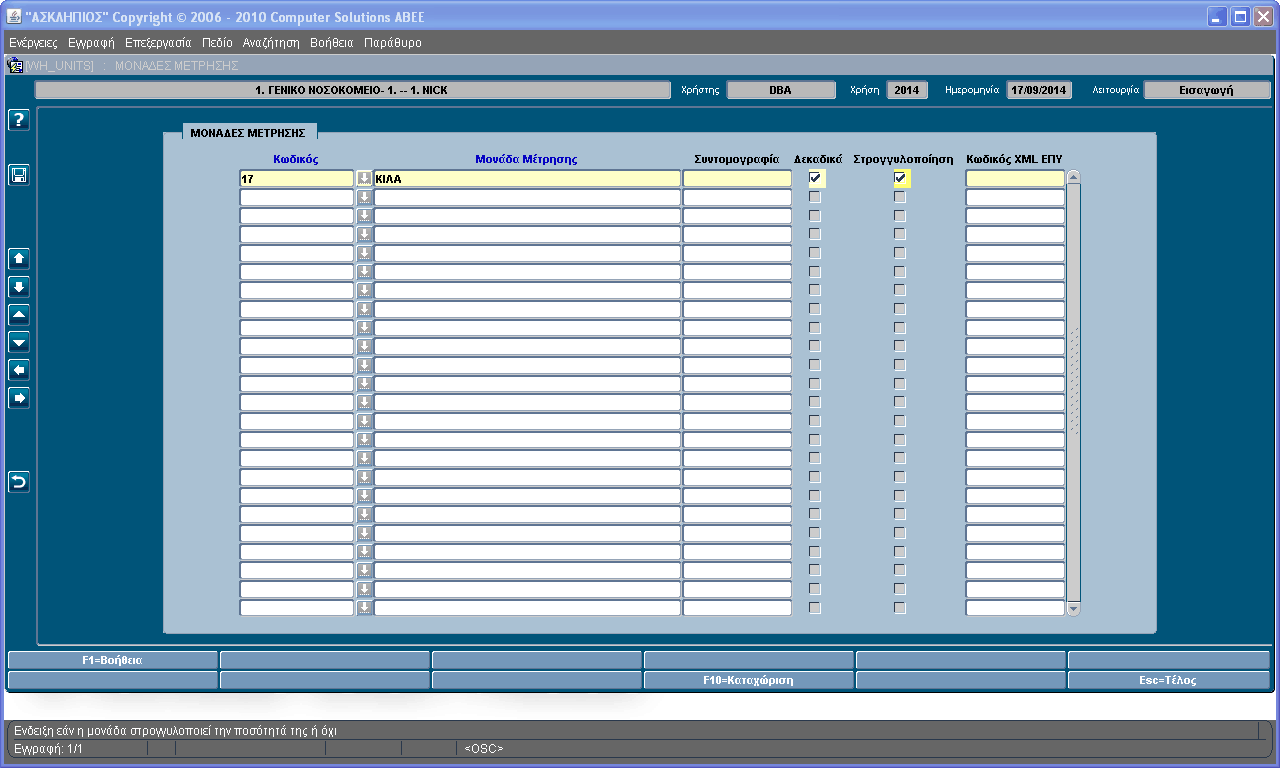The height and width of the screenshot is (768, 1280).
Task: Click the F1=Βοήθεια button
Action: click(x=112, y=660)
